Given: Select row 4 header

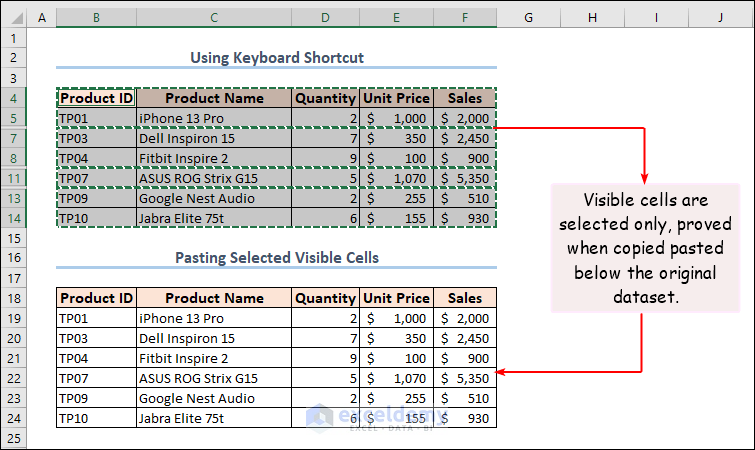Looking at the screenshot, I should (13, 98).
